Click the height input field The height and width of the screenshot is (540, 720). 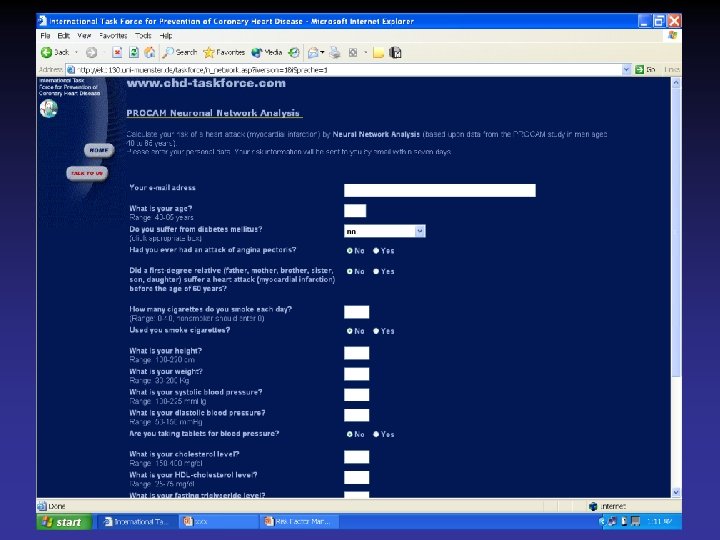point(356,353)
